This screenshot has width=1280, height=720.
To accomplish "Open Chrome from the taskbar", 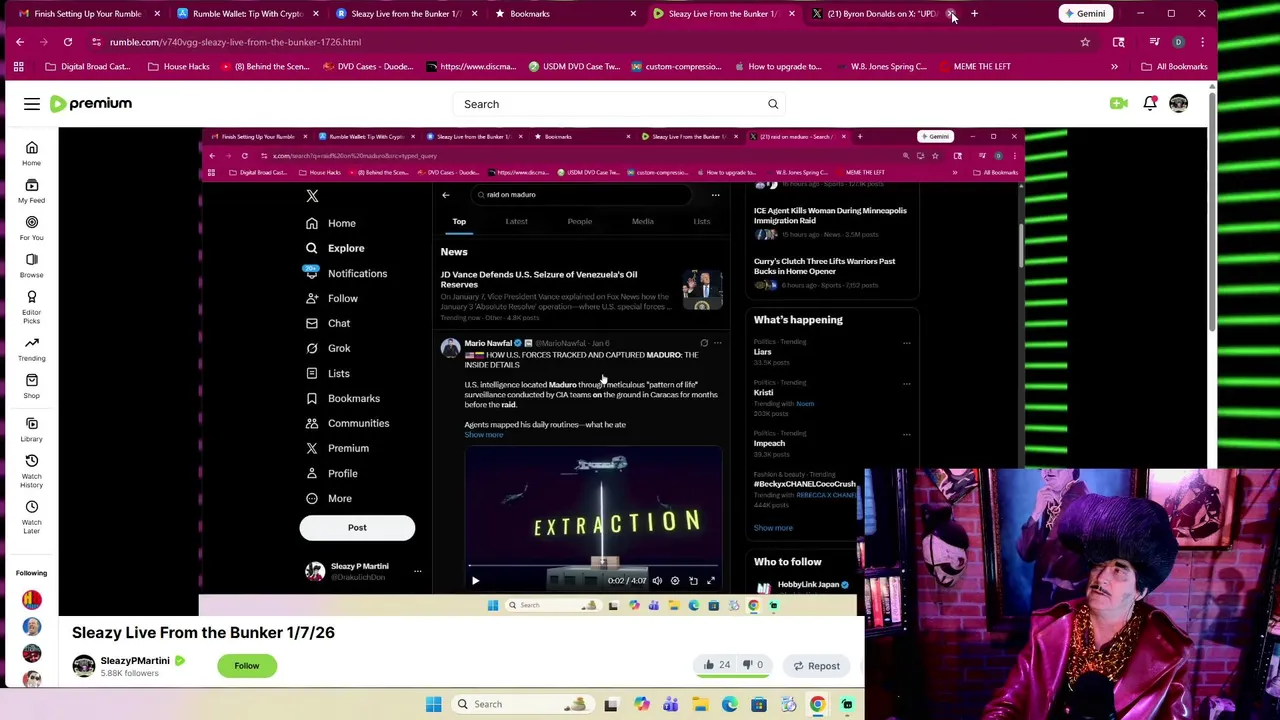I will [817, 705].
